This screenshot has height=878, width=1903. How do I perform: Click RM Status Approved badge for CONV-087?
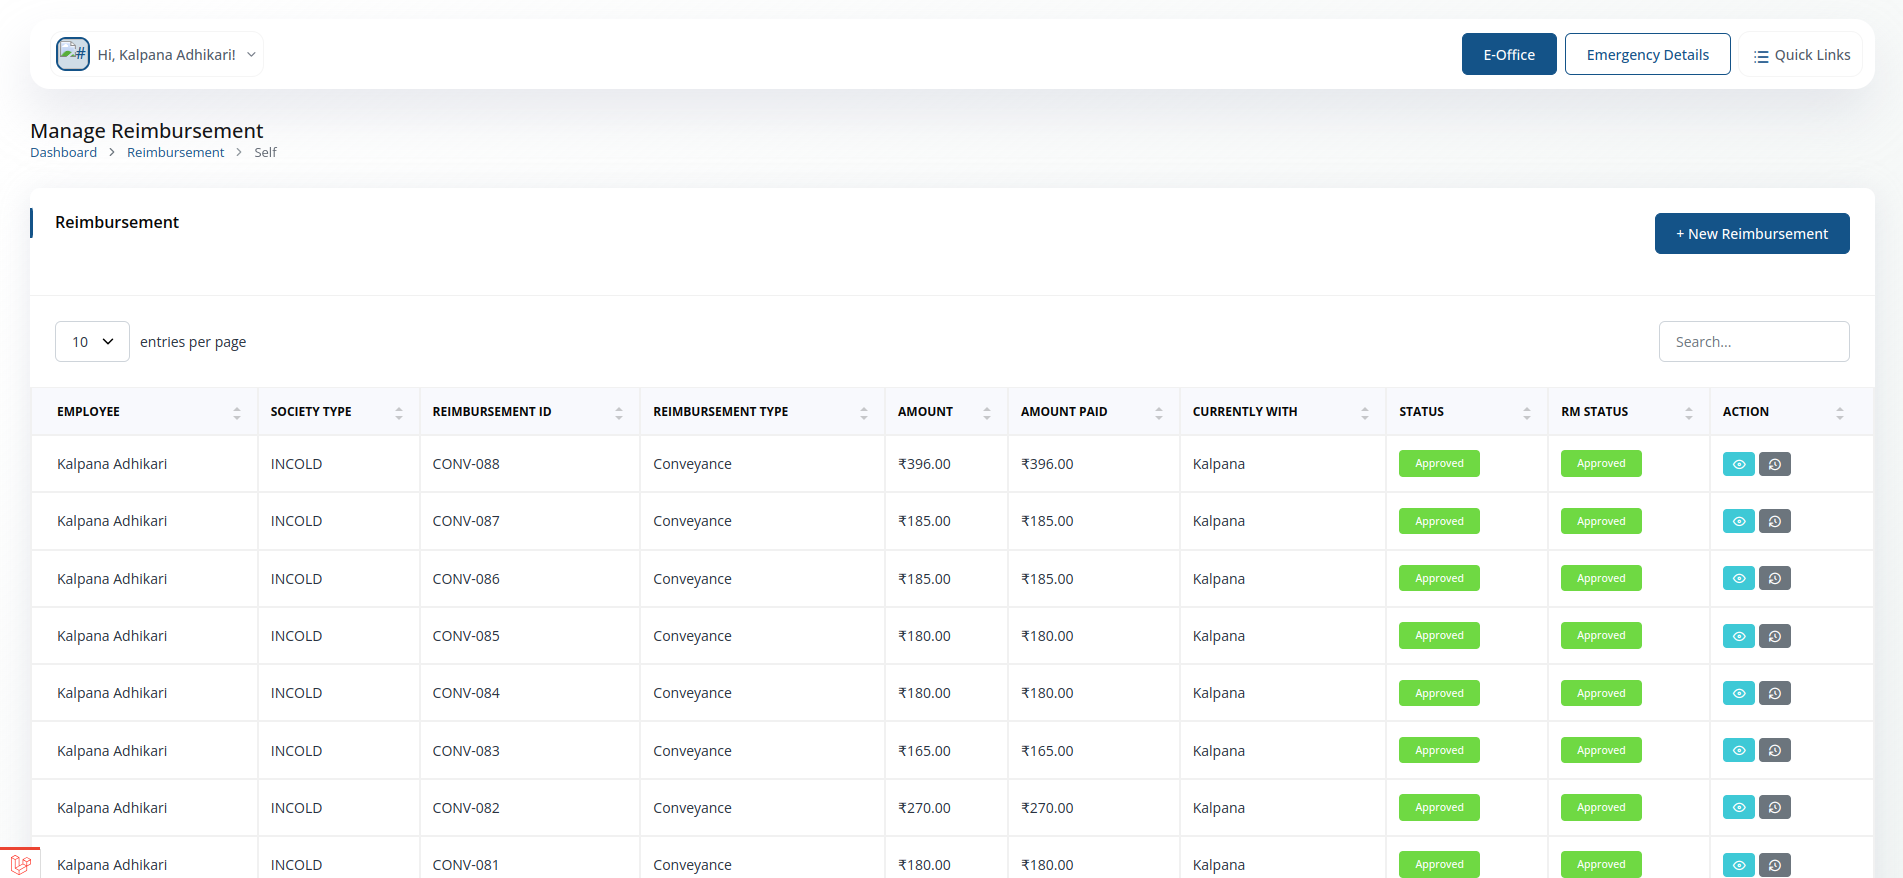[1601, 521]
